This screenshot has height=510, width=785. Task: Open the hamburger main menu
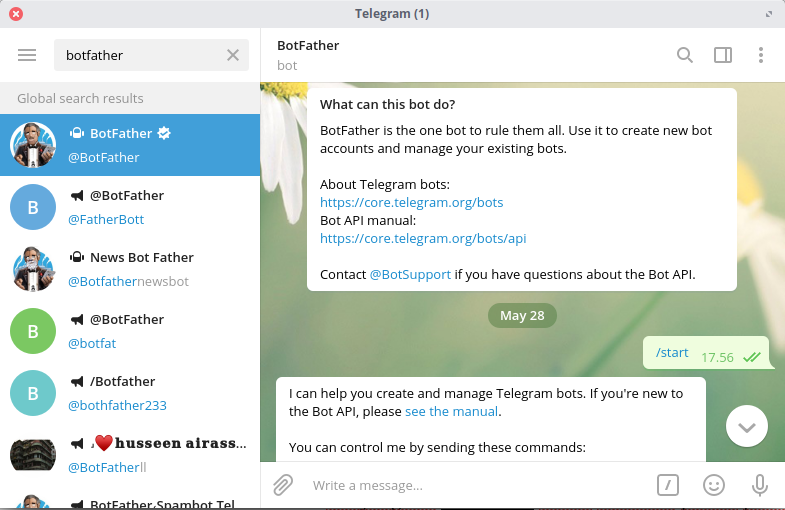[x=27, y=55]
